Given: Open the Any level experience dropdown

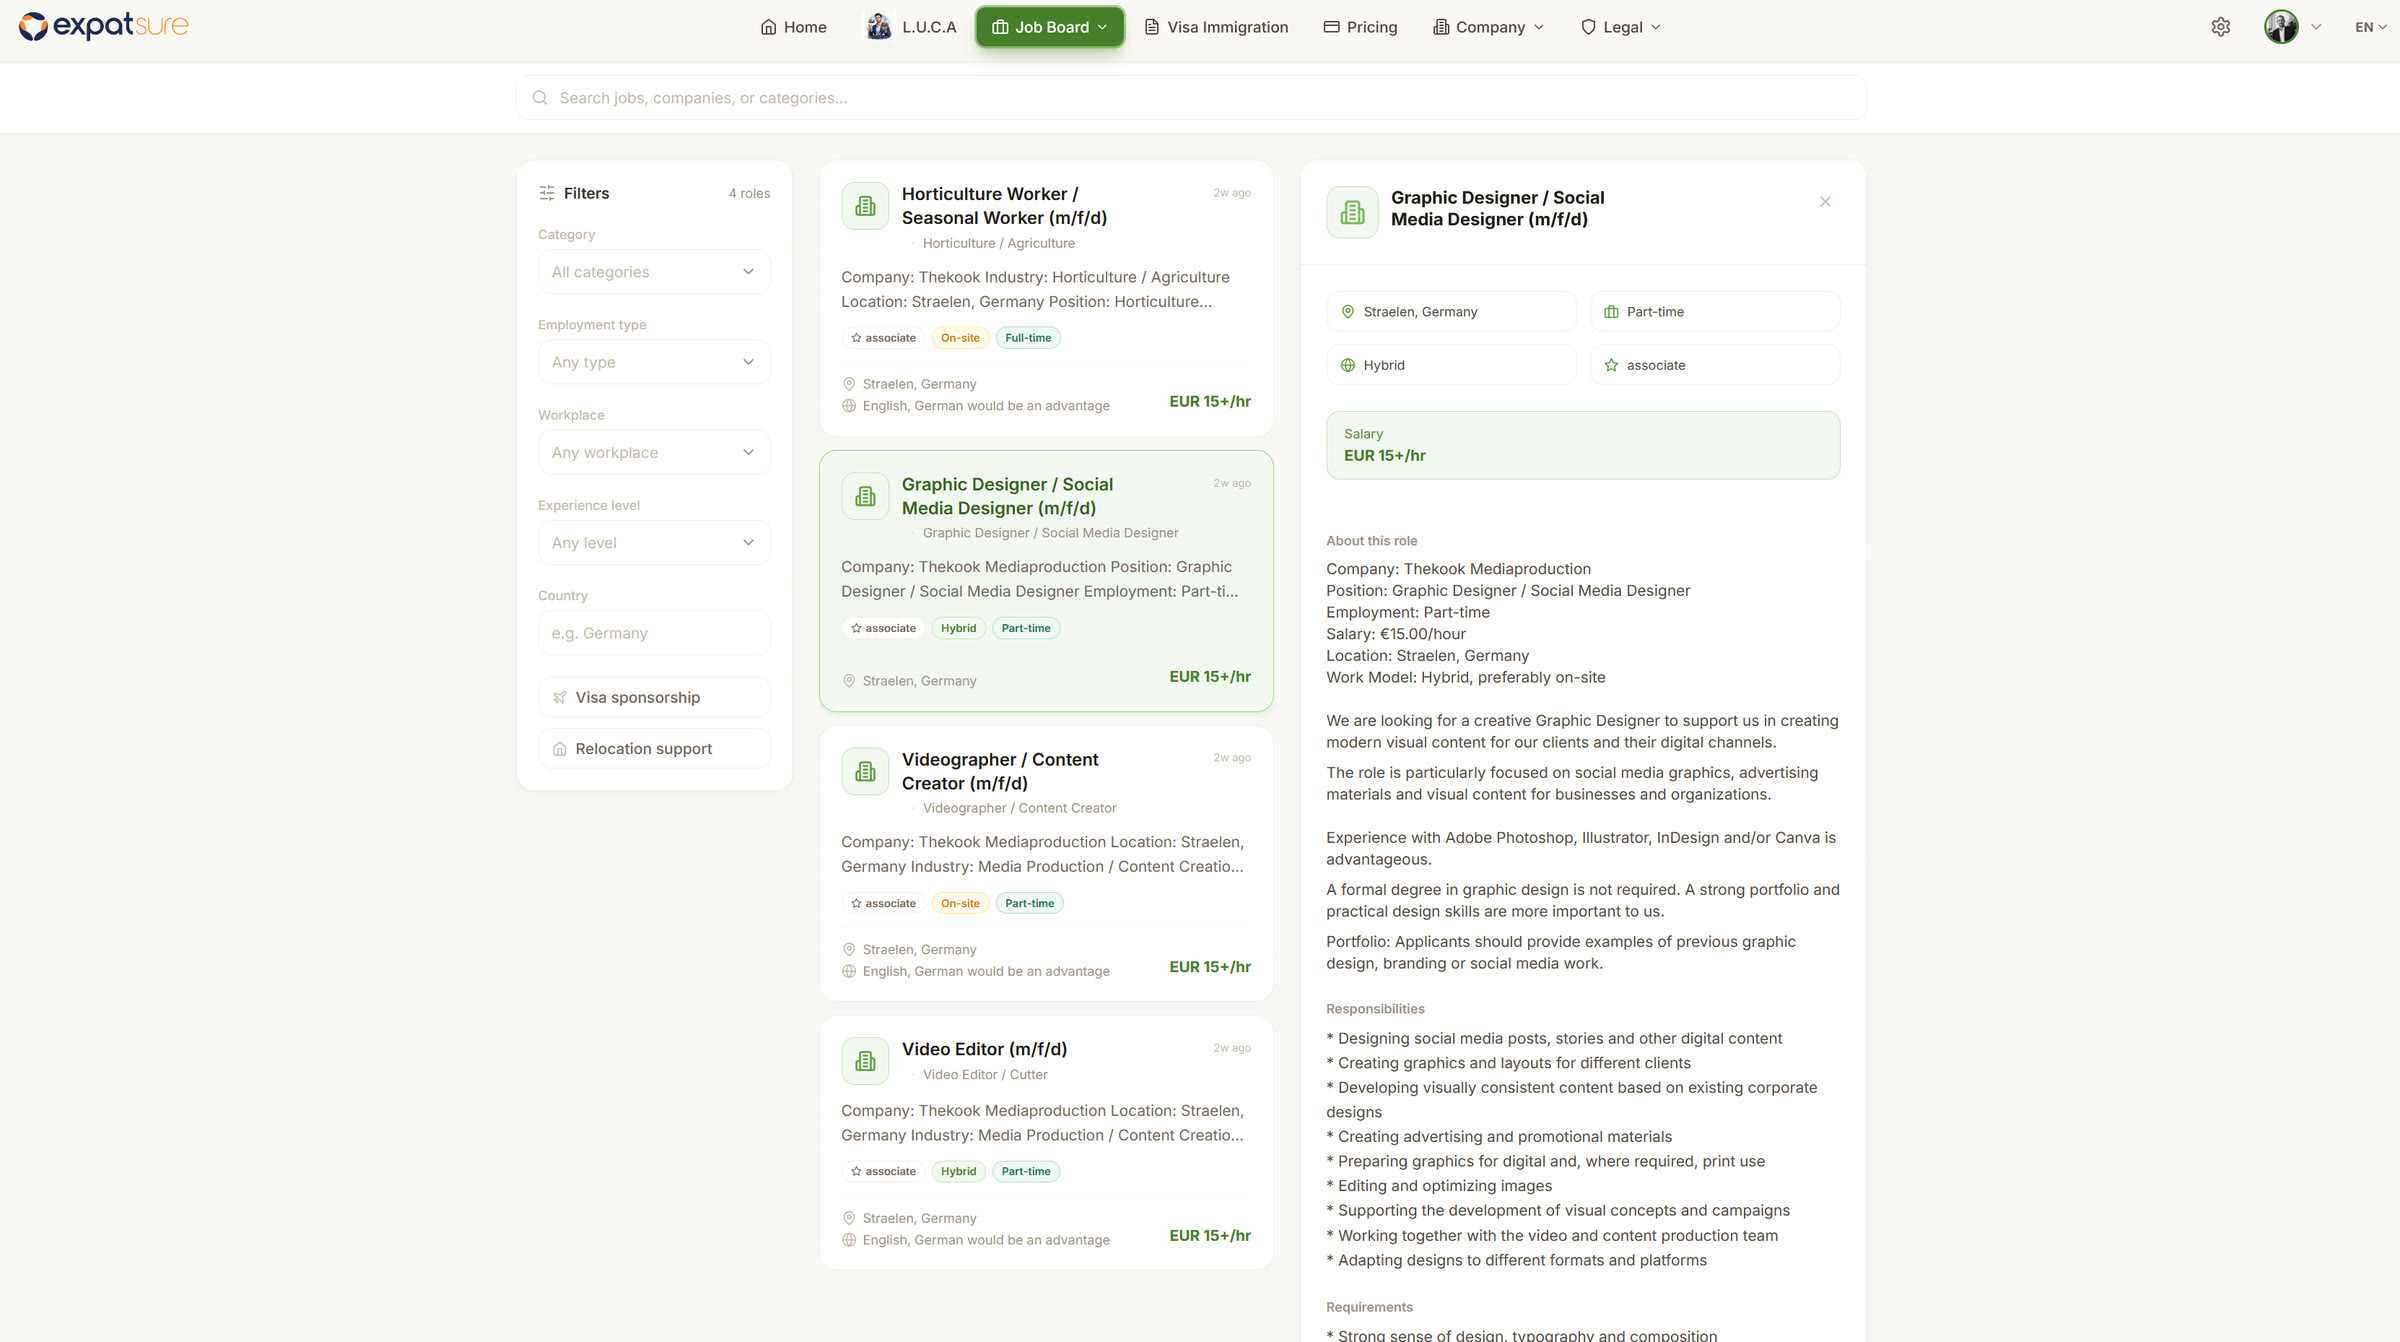Looking at the screenshot, I should pos(654,542).
